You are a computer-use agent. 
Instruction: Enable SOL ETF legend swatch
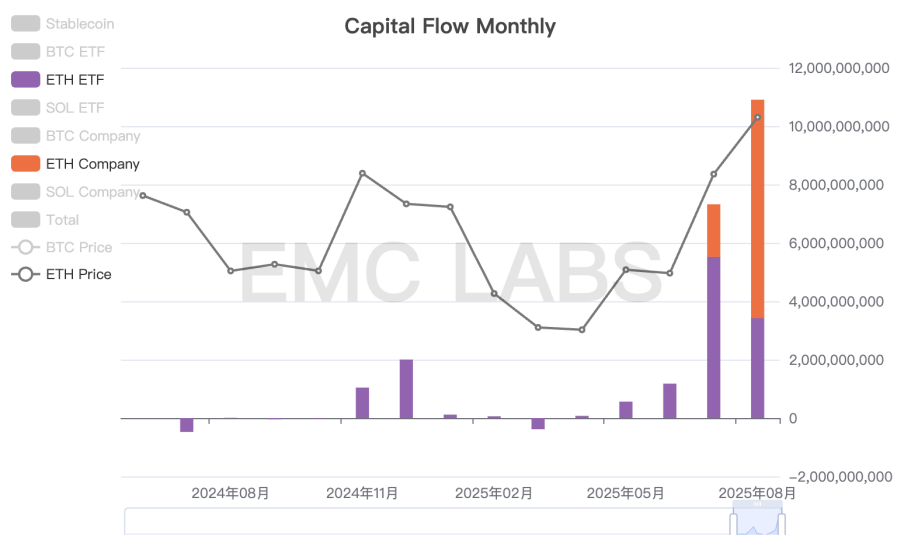point(25,107)
